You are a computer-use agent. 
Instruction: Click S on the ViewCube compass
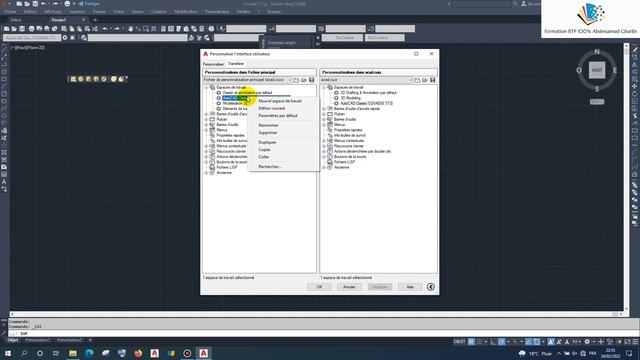coord(597,89)
